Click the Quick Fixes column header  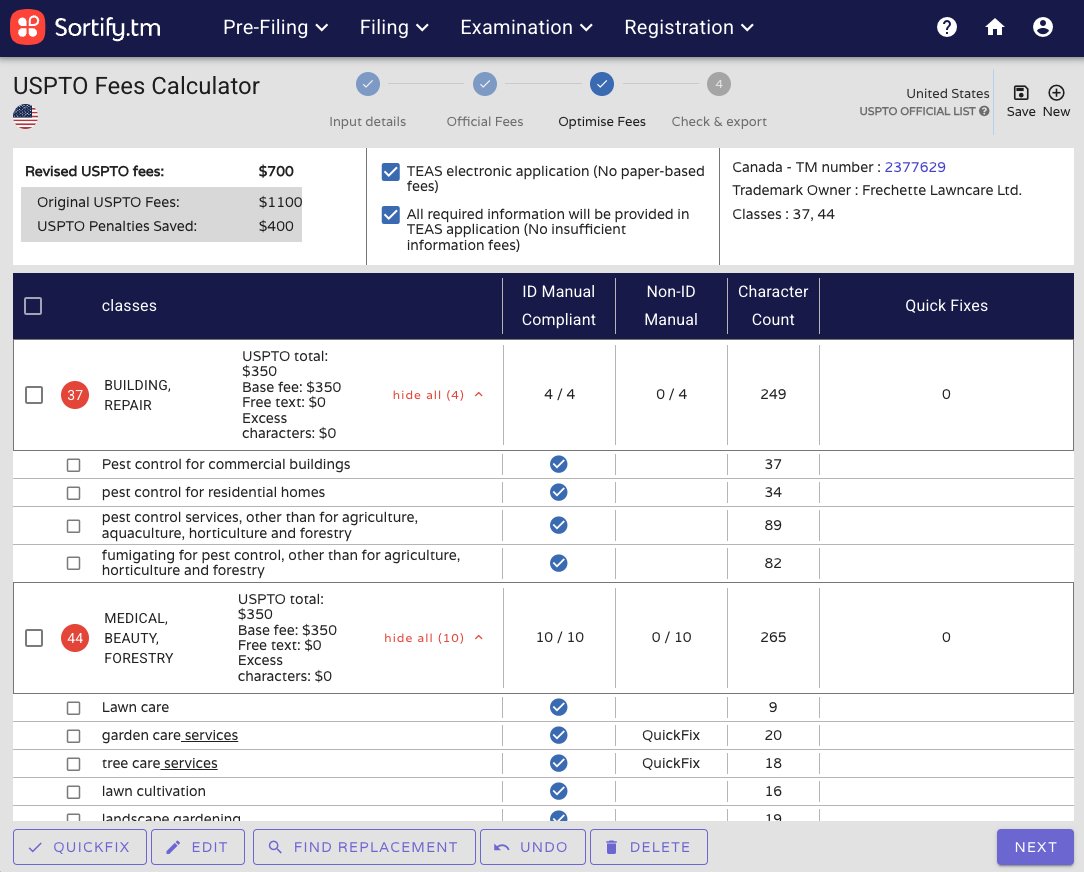pyautogui.click(x=946, y=306)
